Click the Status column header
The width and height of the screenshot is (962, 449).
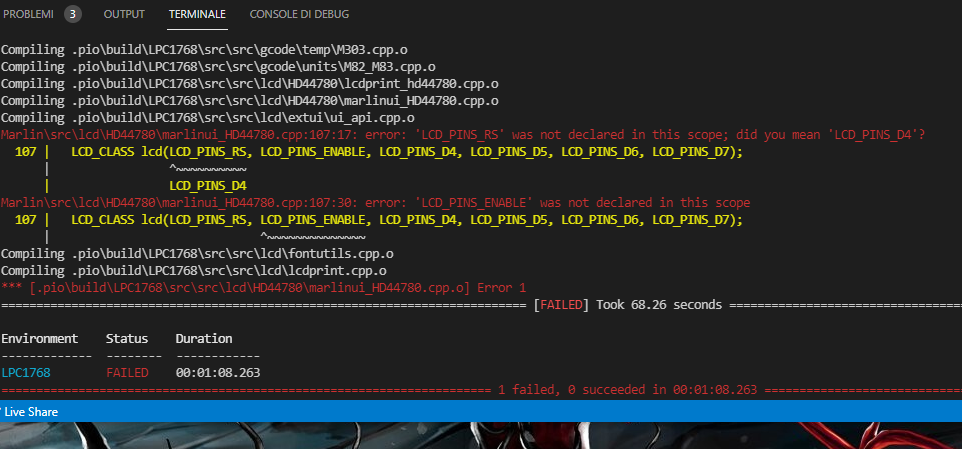tap(127, 339)
